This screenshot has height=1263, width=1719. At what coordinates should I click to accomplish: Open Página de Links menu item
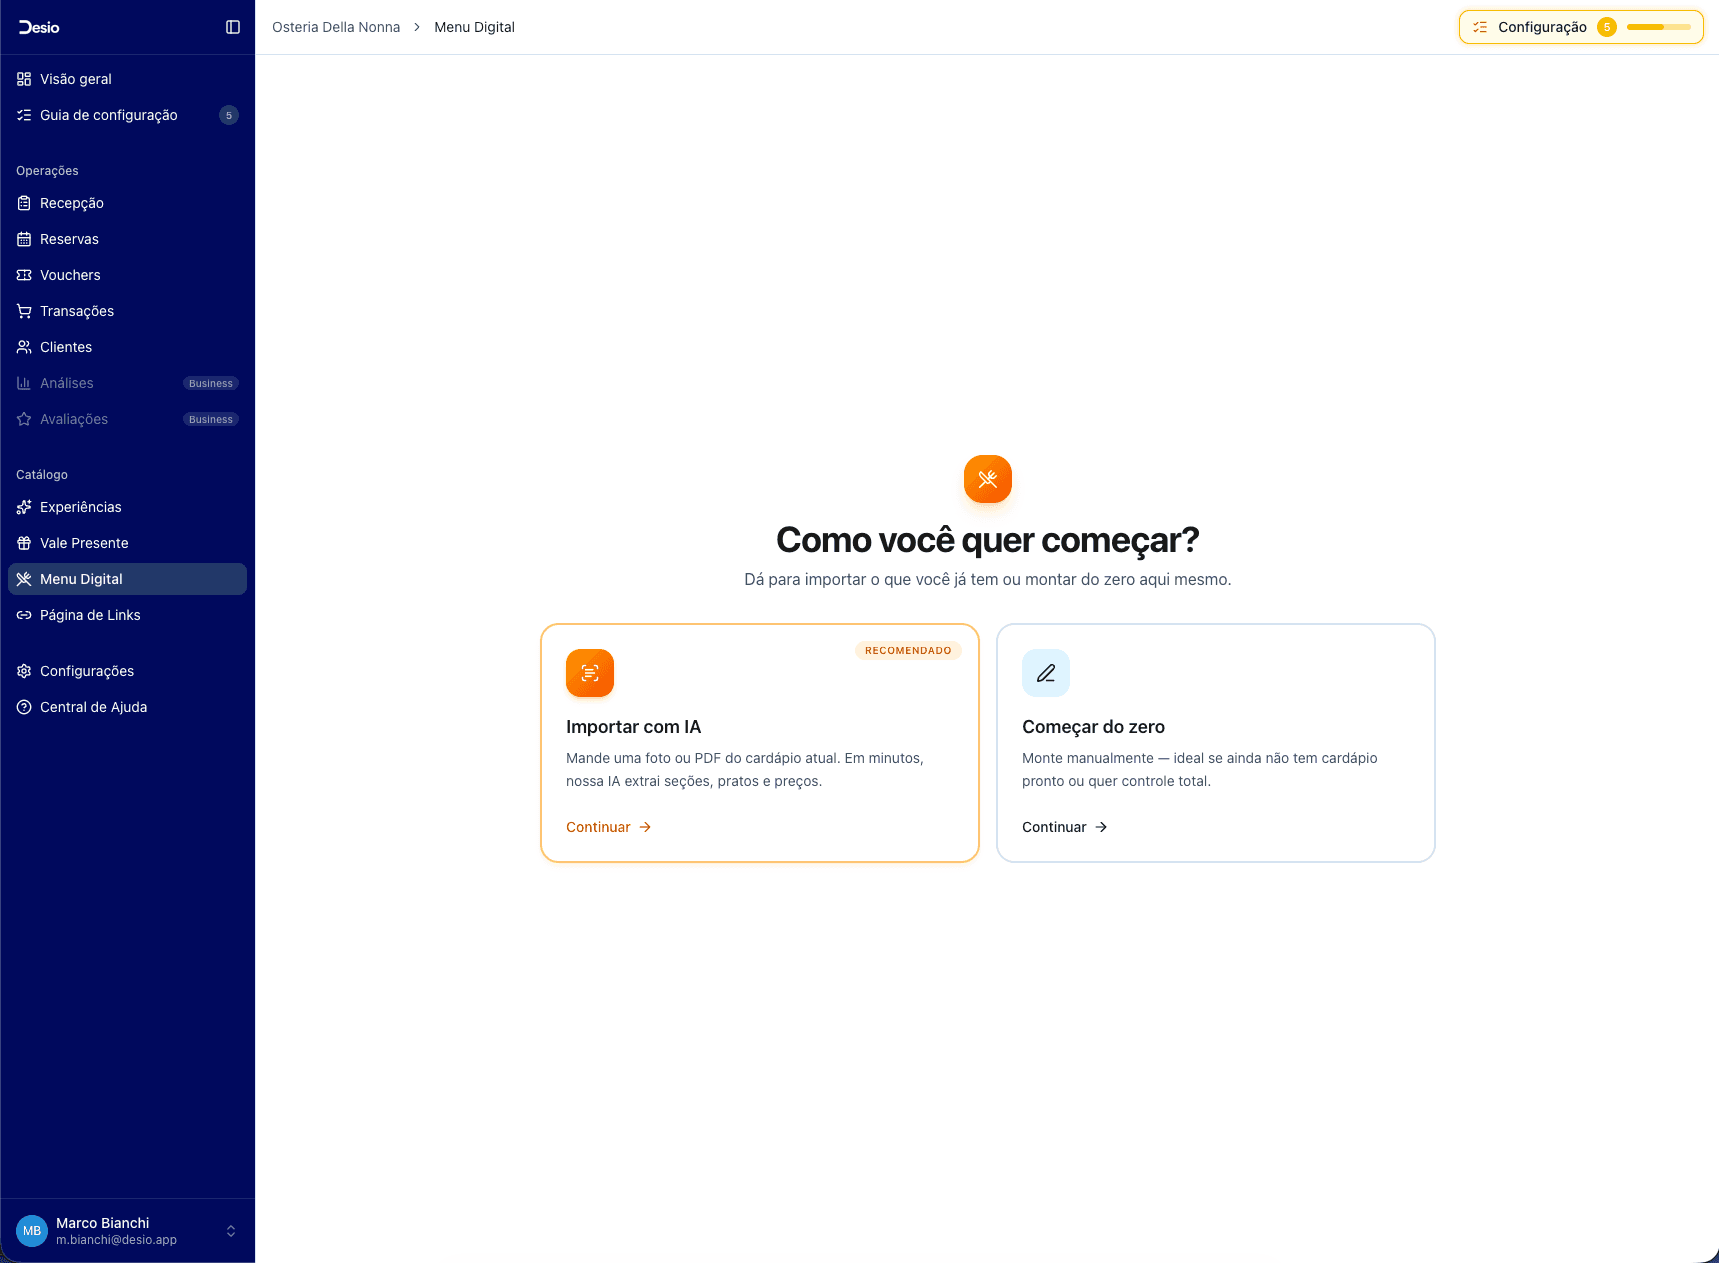[x=90, y=615]
